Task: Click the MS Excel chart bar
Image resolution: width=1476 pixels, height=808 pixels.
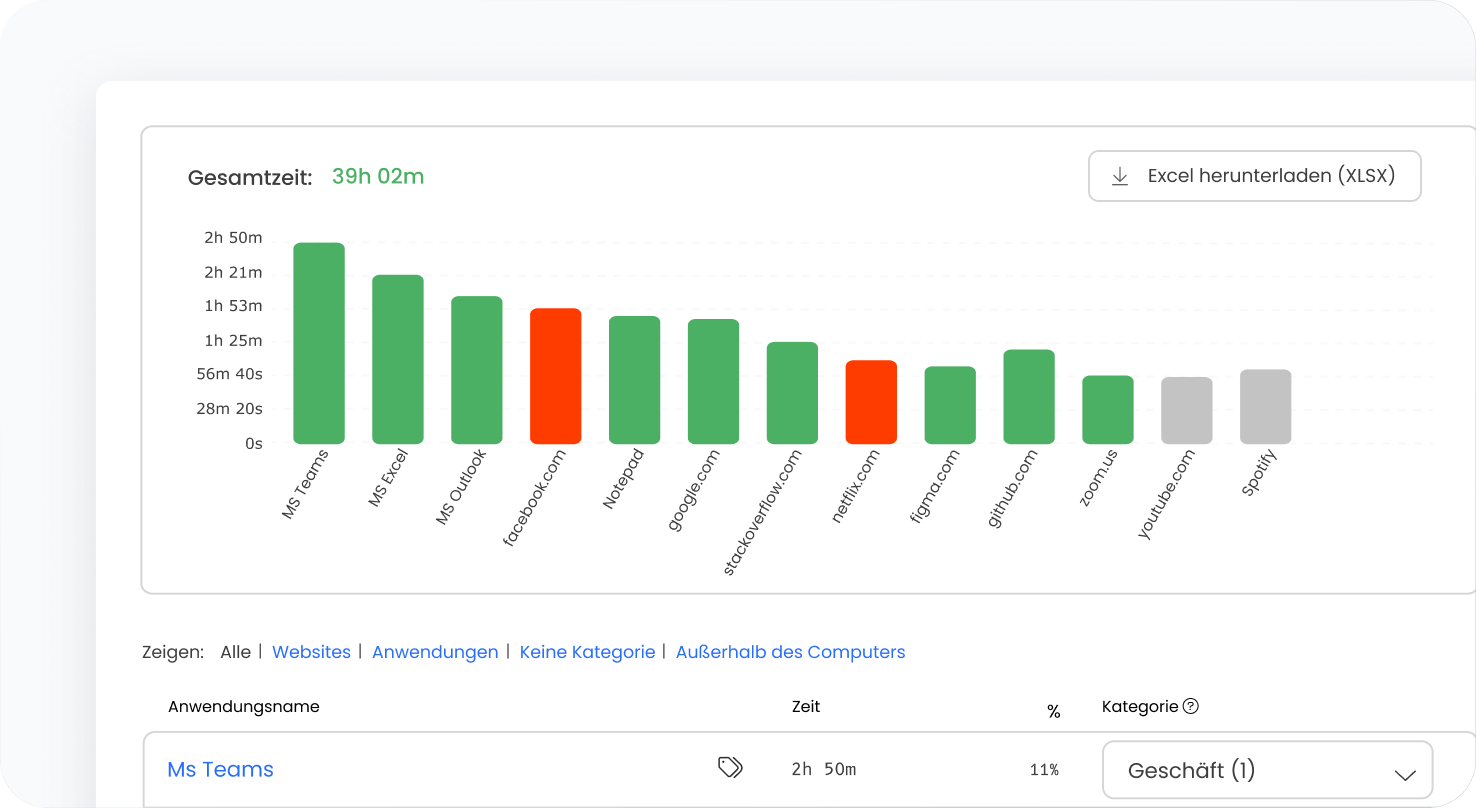Action: pos(398,359)
